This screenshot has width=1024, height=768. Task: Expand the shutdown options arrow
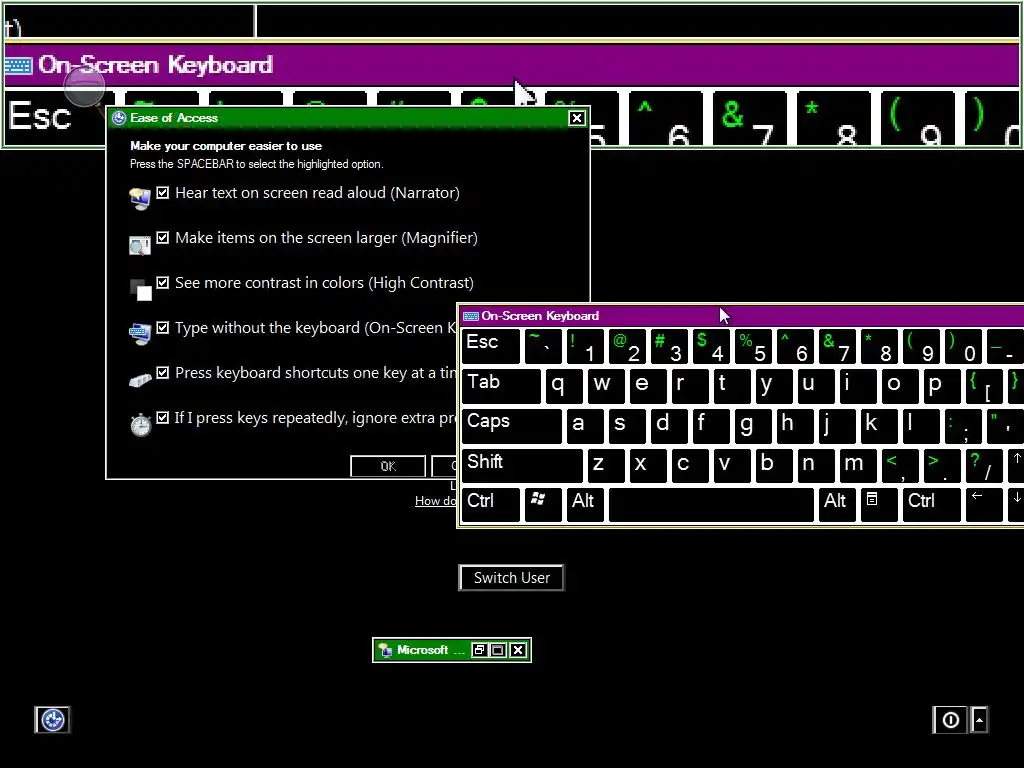pyautogui.click(x=979, y=720)
